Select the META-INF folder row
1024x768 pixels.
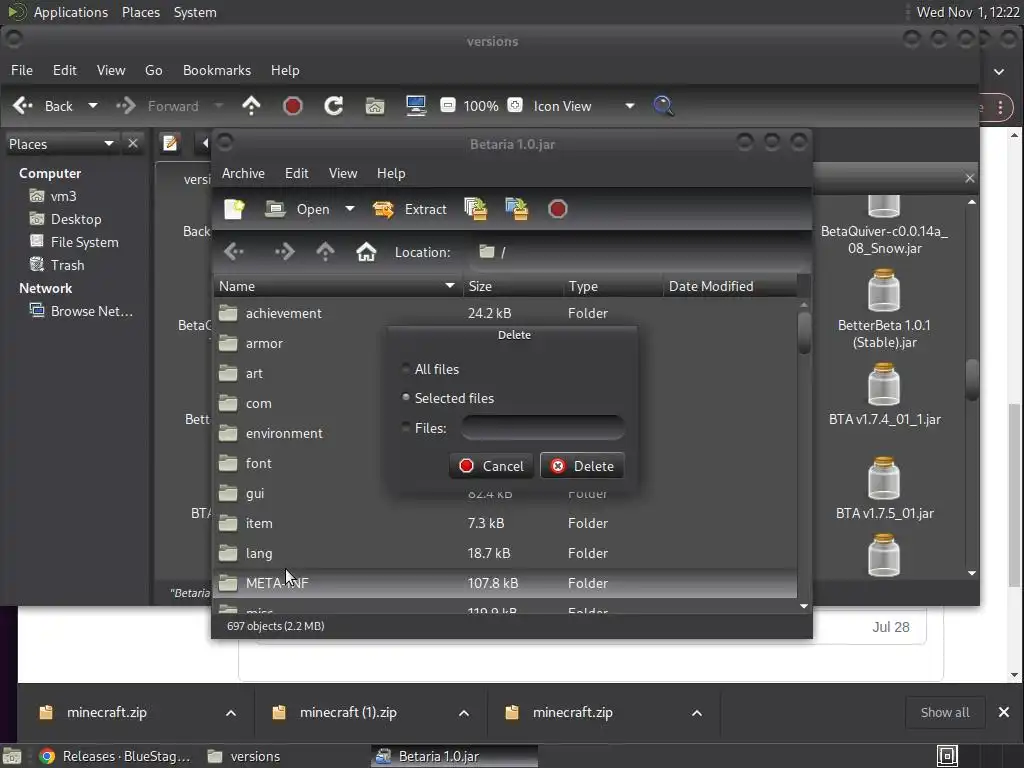coord(505,583)
